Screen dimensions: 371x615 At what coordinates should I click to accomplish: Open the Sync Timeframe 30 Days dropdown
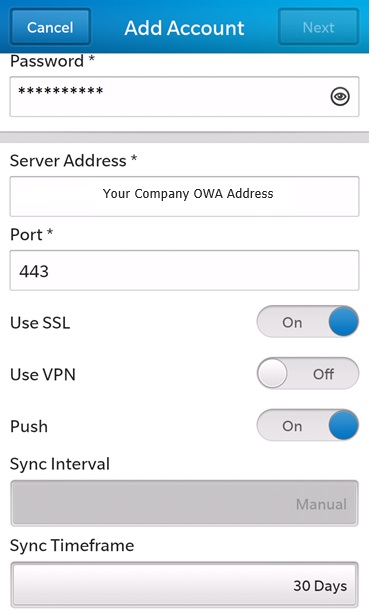pos(184,585)
